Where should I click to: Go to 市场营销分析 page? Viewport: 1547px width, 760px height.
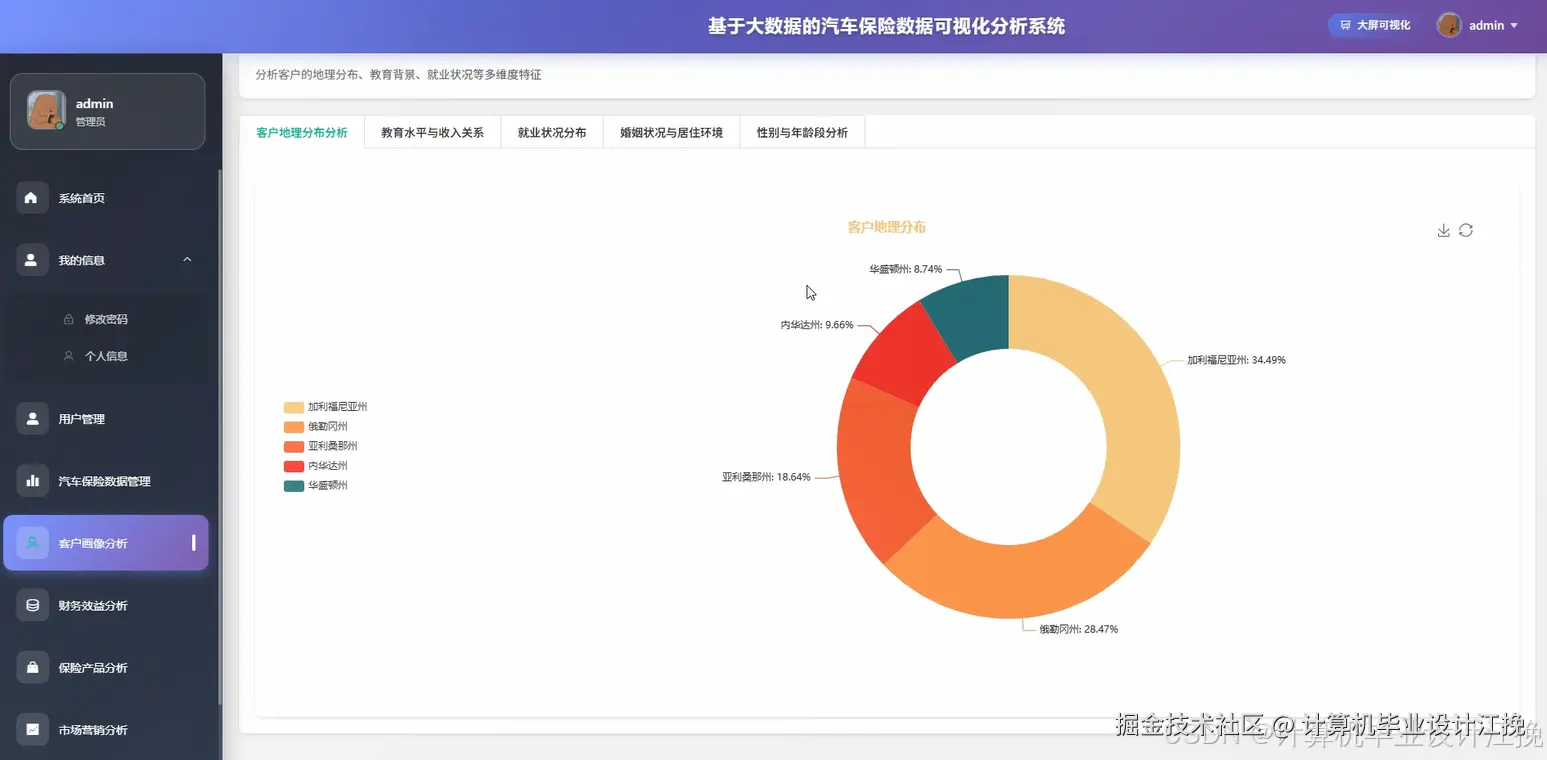[x=106, y=729]
